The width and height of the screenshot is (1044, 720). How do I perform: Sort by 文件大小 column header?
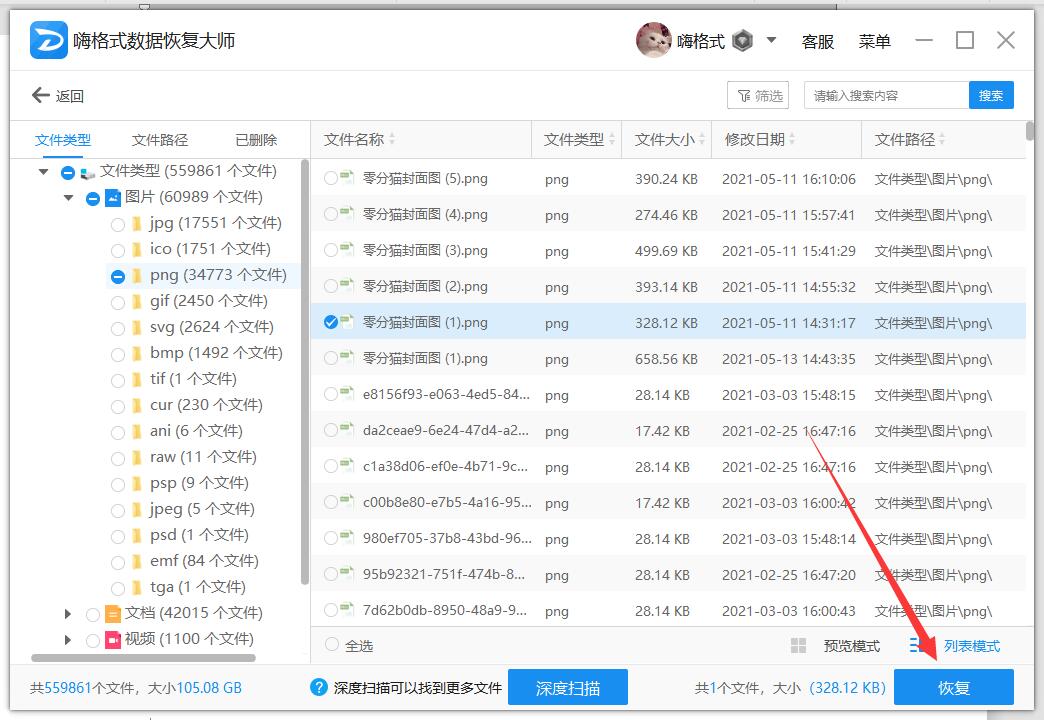[x=669, y=140]
